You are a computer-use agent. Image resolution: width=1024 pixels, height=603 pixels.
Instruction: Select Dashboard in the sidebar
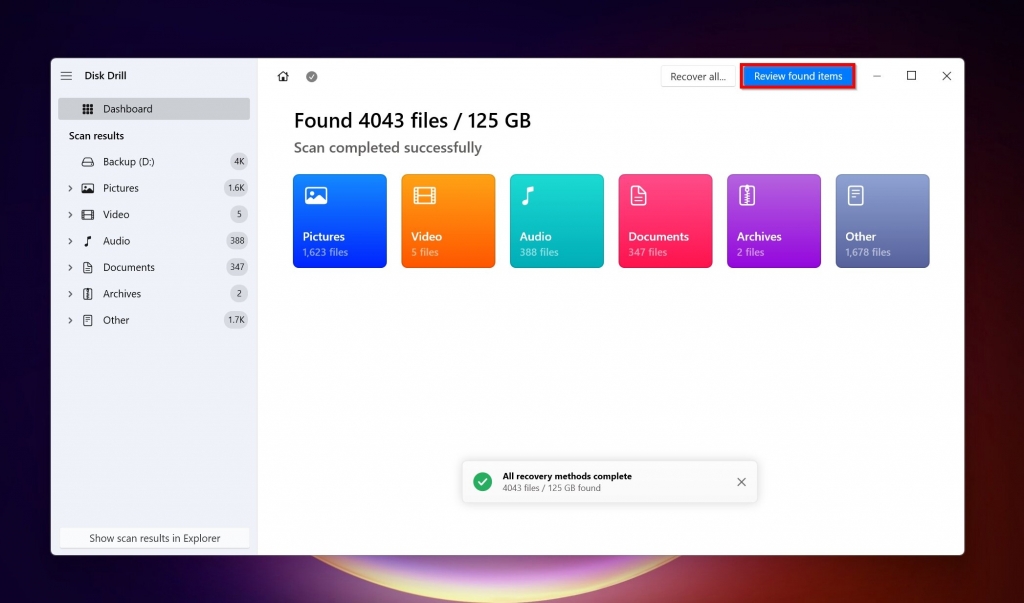[154, 109]
